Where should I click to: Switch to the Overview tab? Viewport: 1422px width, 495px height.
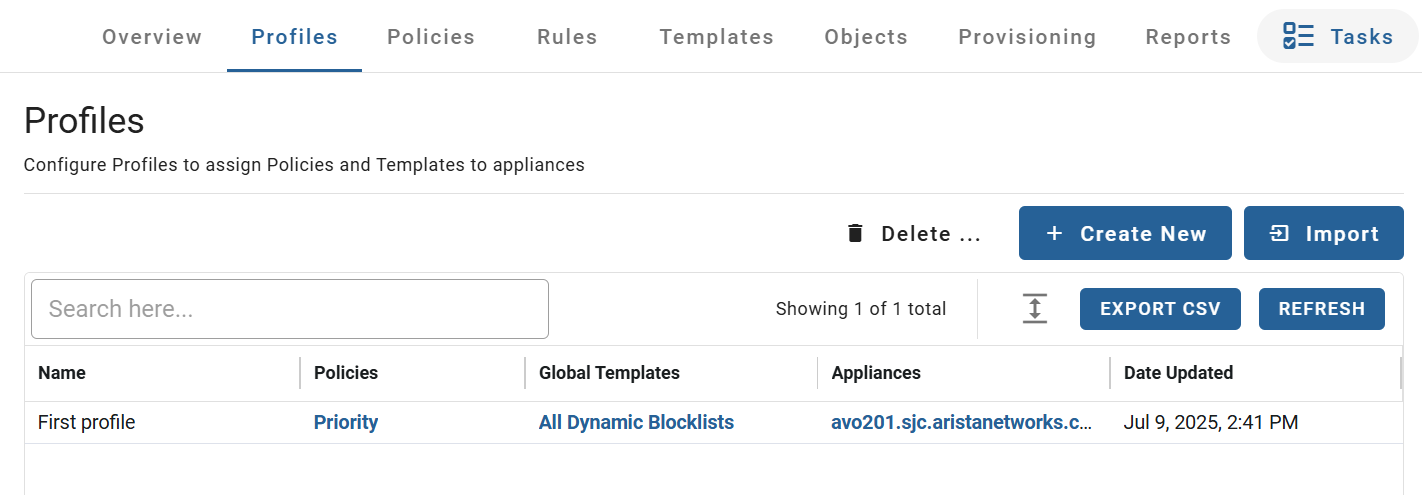tap(152, 37)
